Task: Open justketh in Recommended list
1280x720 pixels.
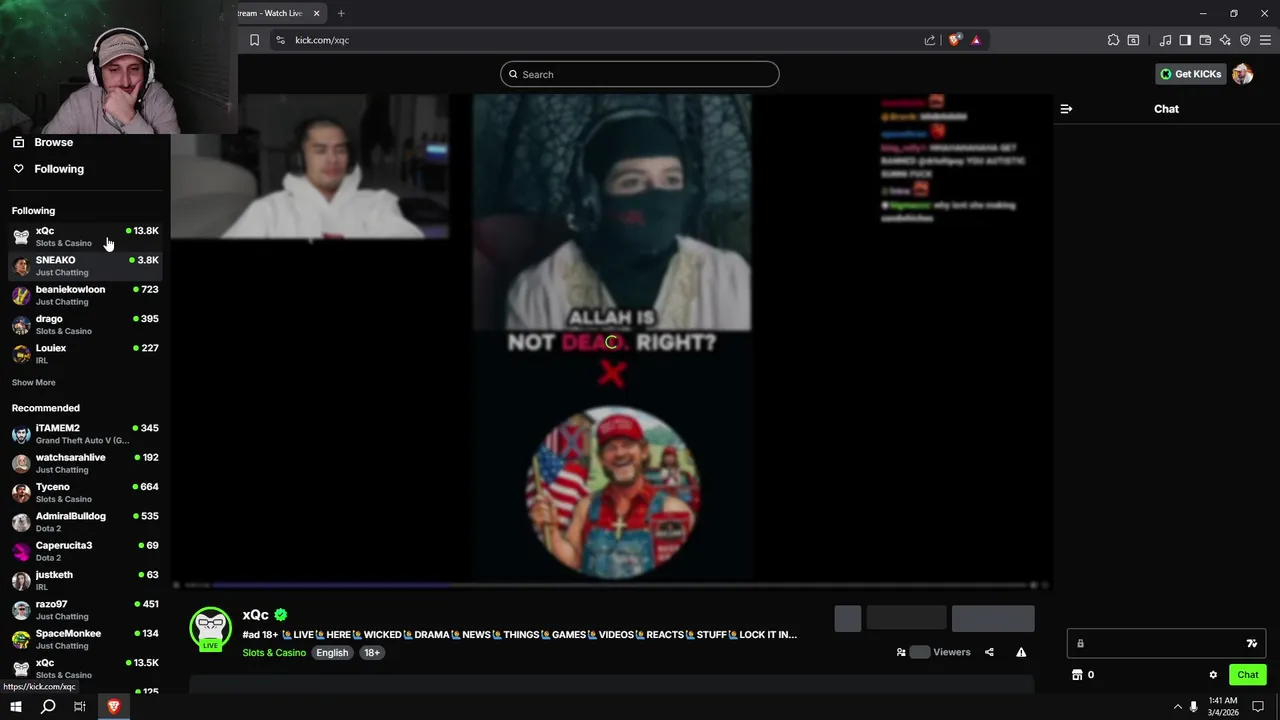Action: [x=85, y=580]
